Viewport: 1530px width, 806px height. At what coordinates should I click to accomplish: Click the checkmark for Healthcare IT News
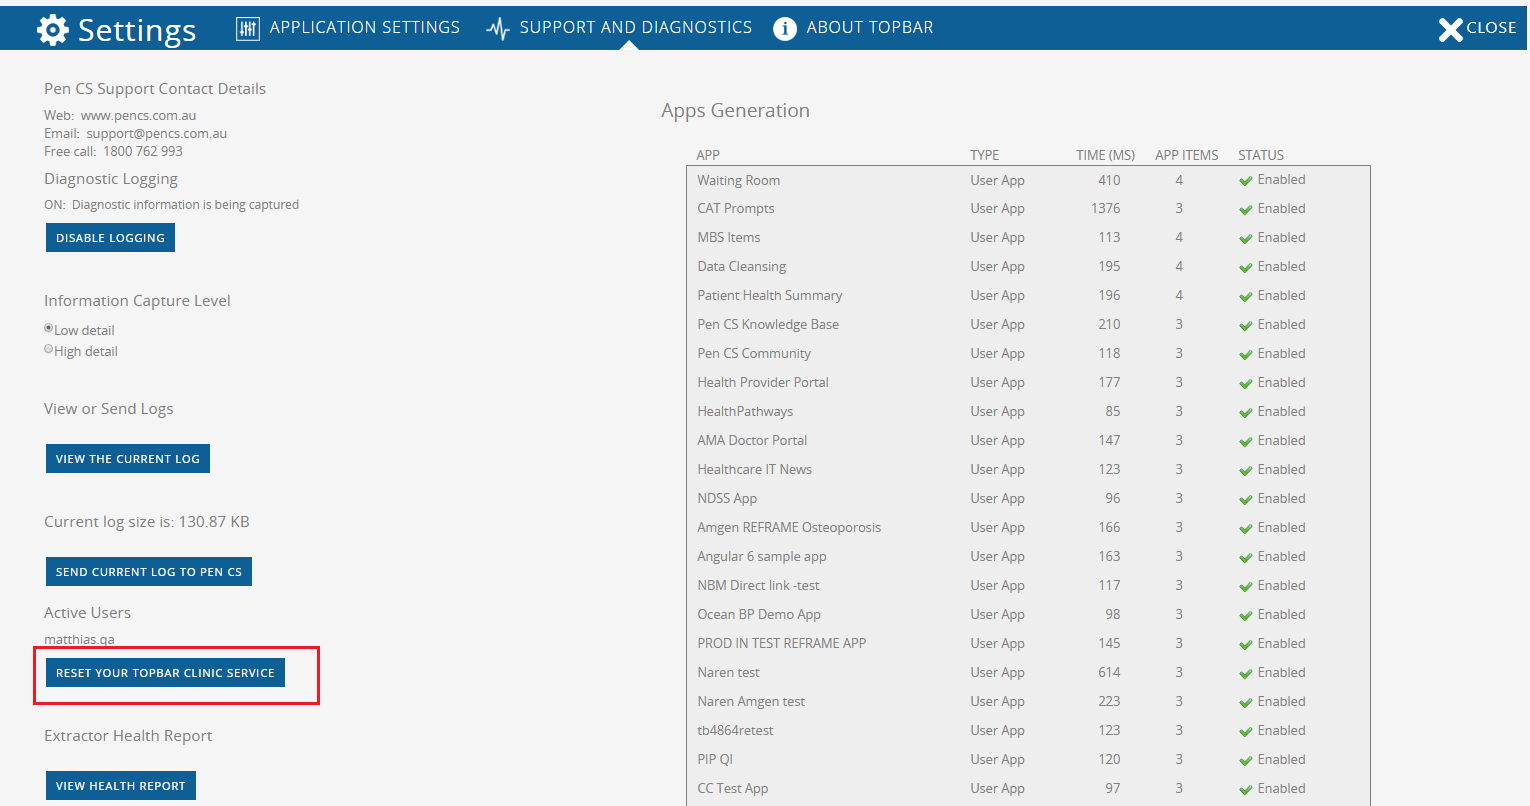click(1246, 471)
